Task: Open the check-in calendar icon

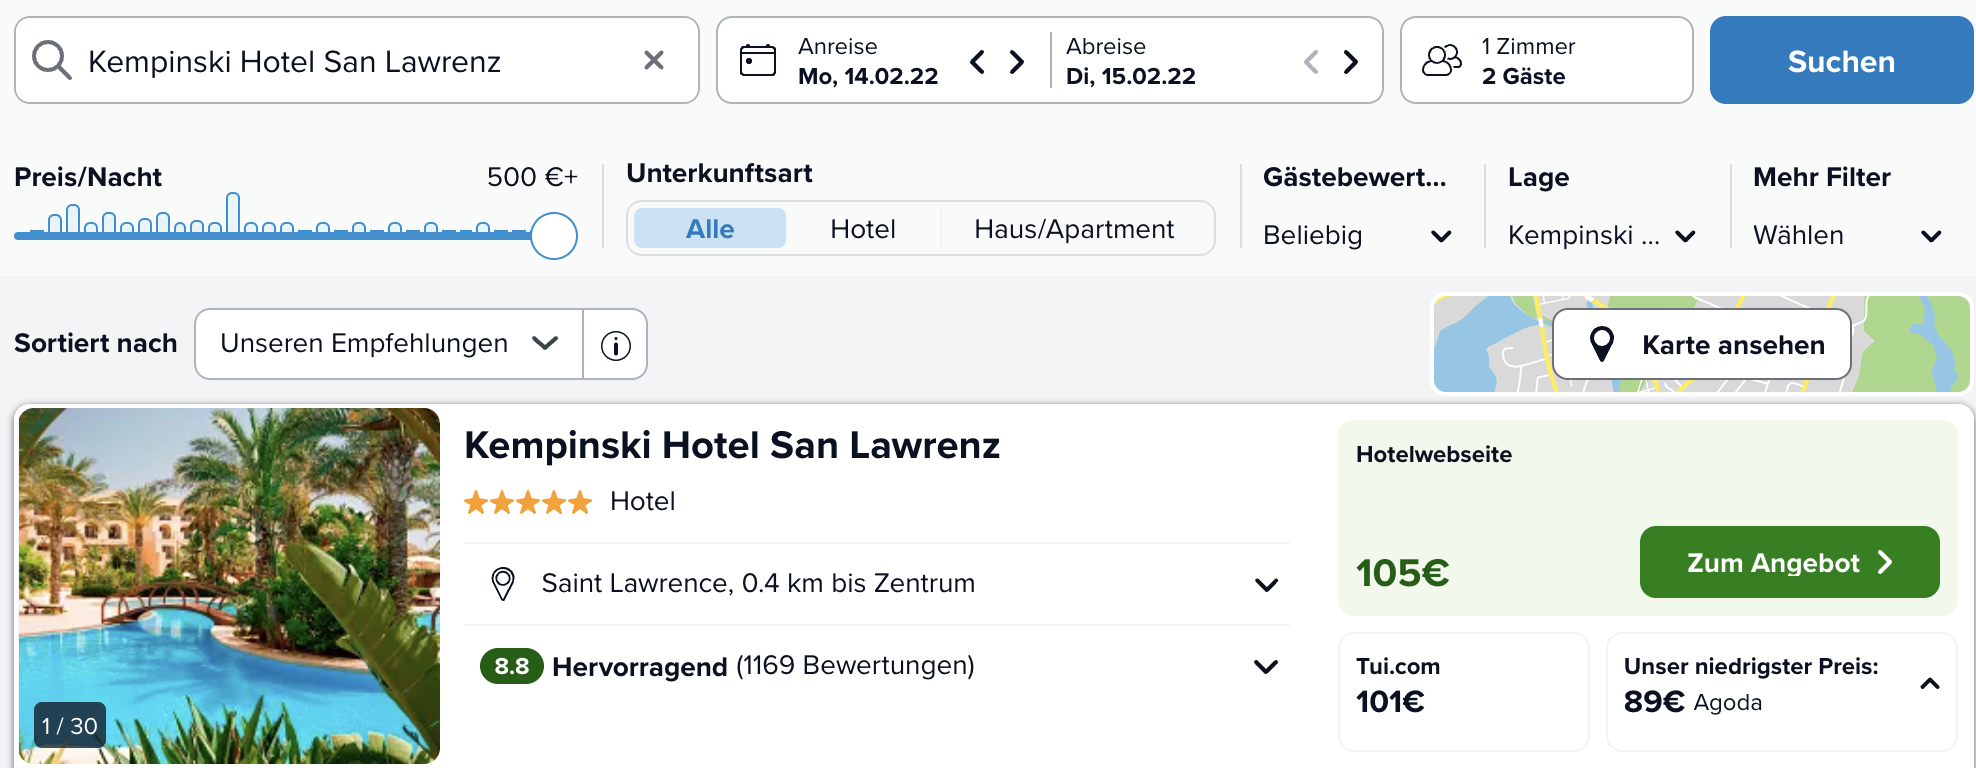Action: (x=757, y=60)
